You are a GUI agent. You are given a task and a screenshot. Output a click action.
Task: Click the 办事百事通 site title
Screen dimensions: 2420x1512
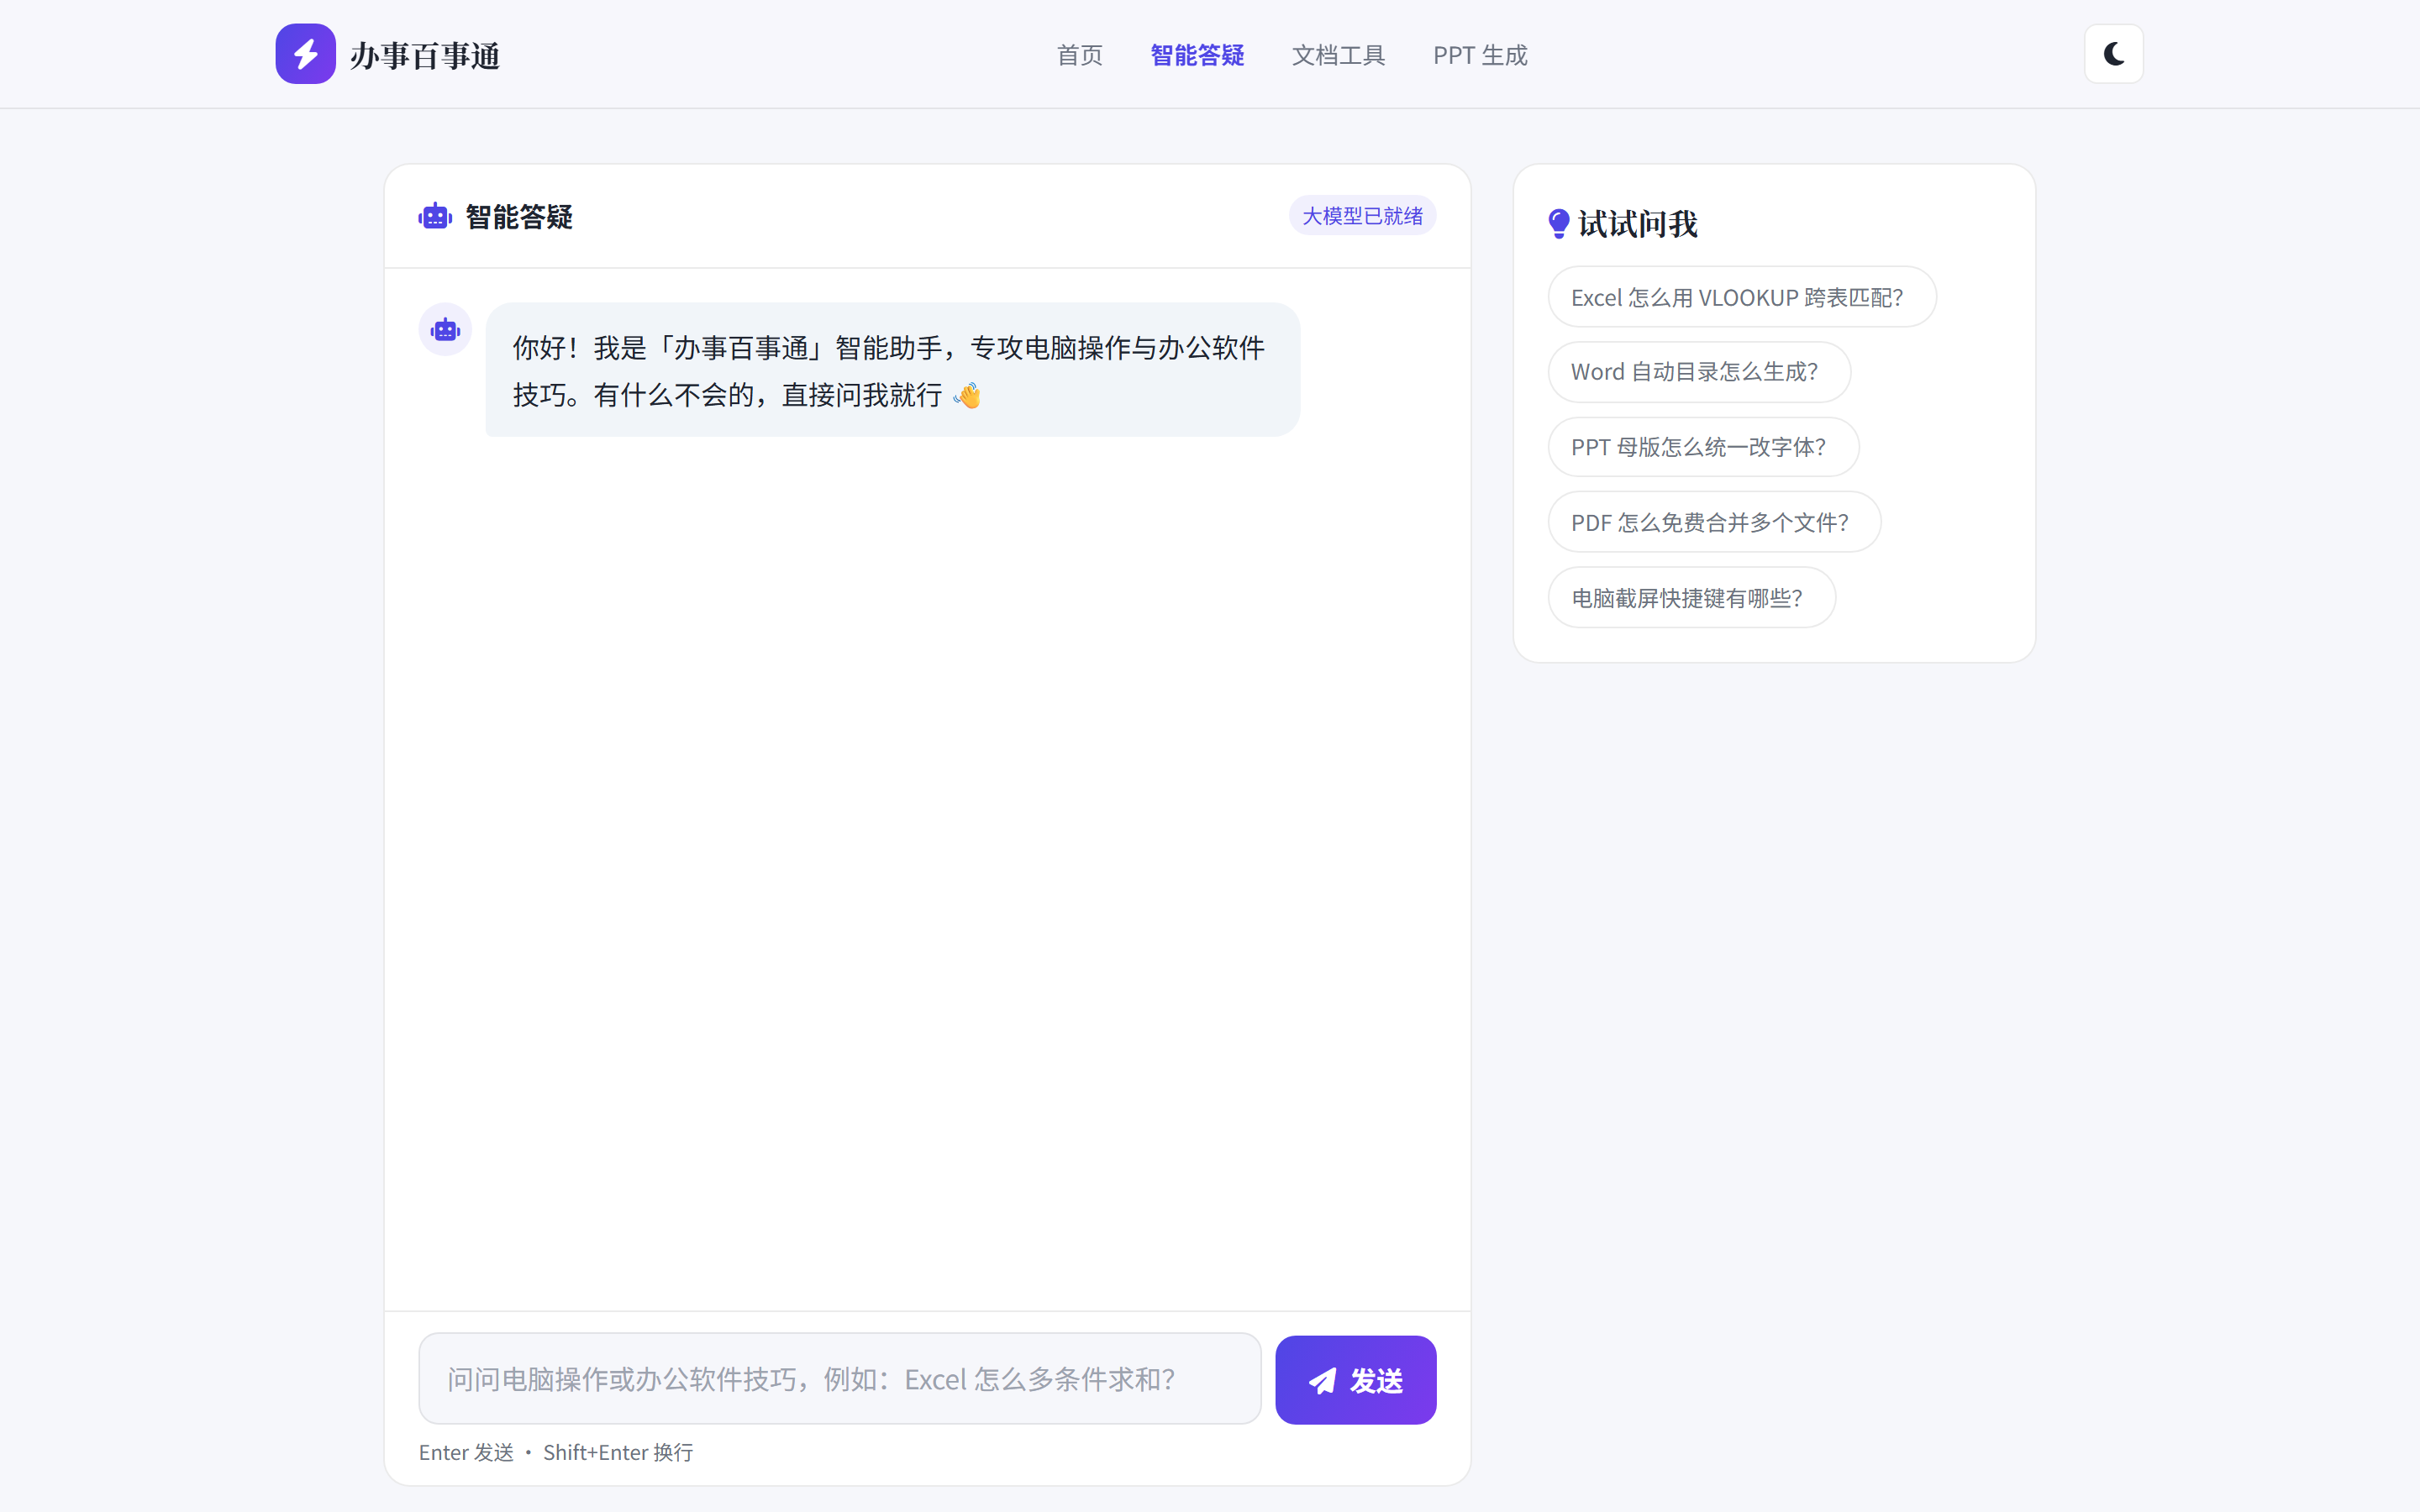(x=425, y=56)
